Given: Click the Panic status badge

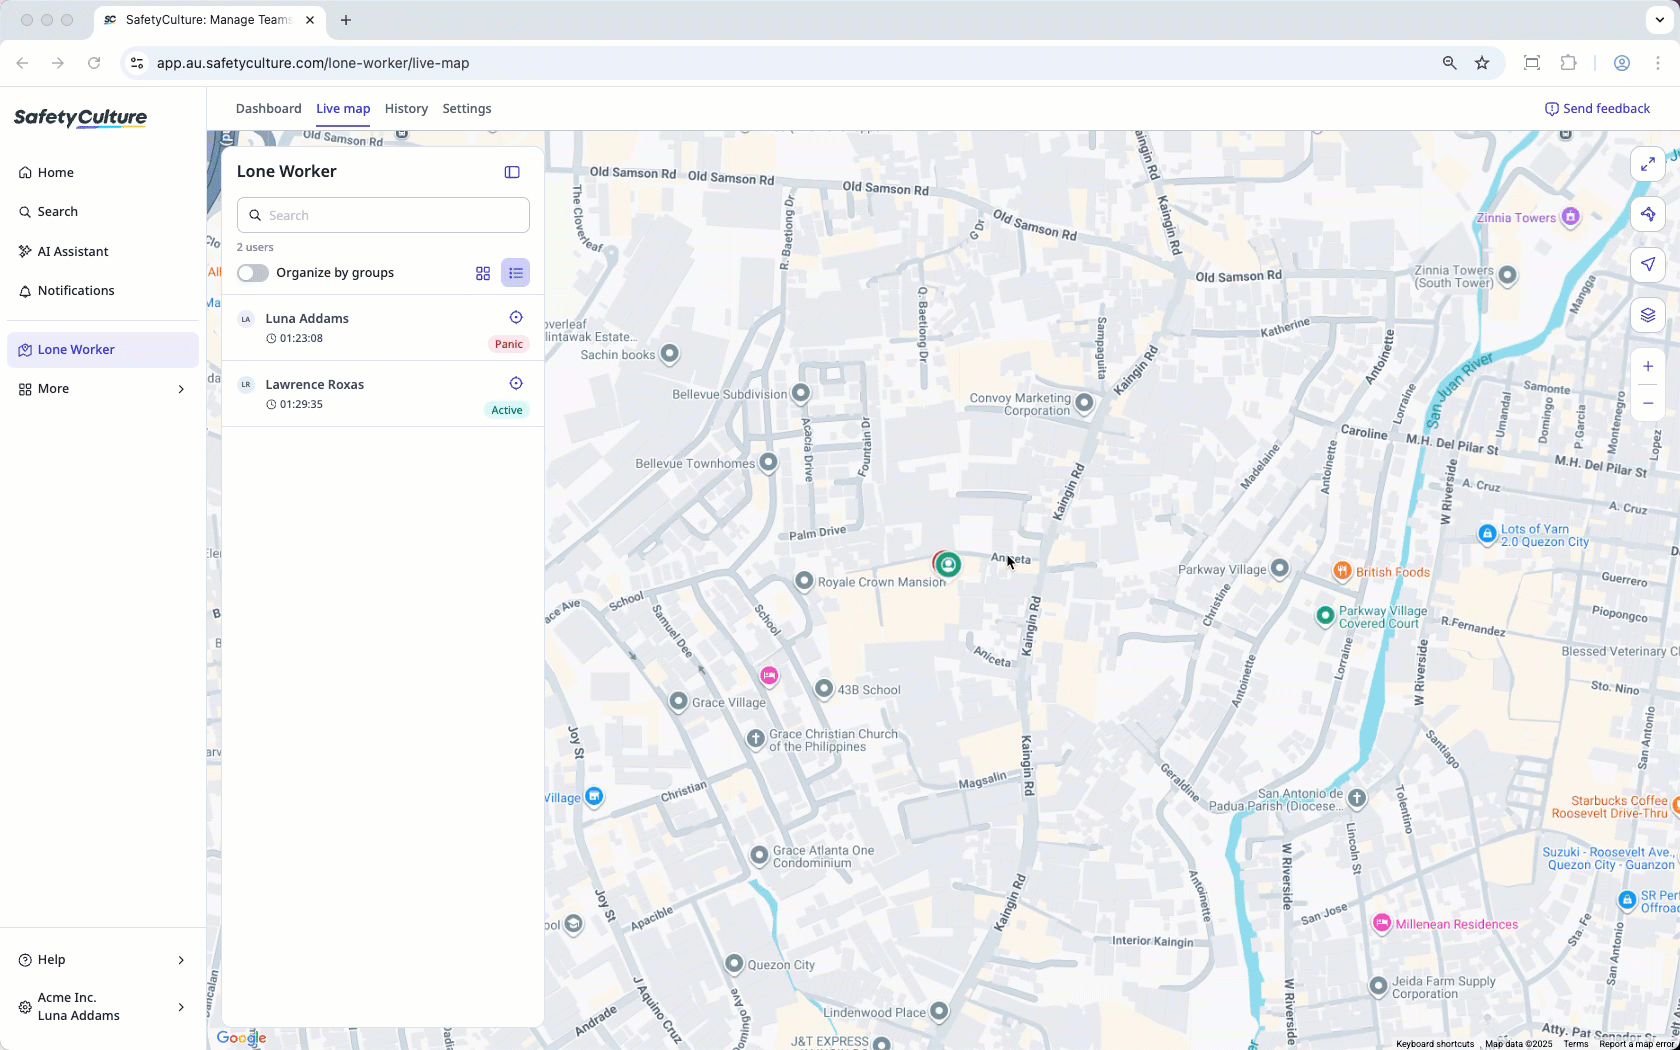Looking at the screenshot, I should click(x=508, y=344).
